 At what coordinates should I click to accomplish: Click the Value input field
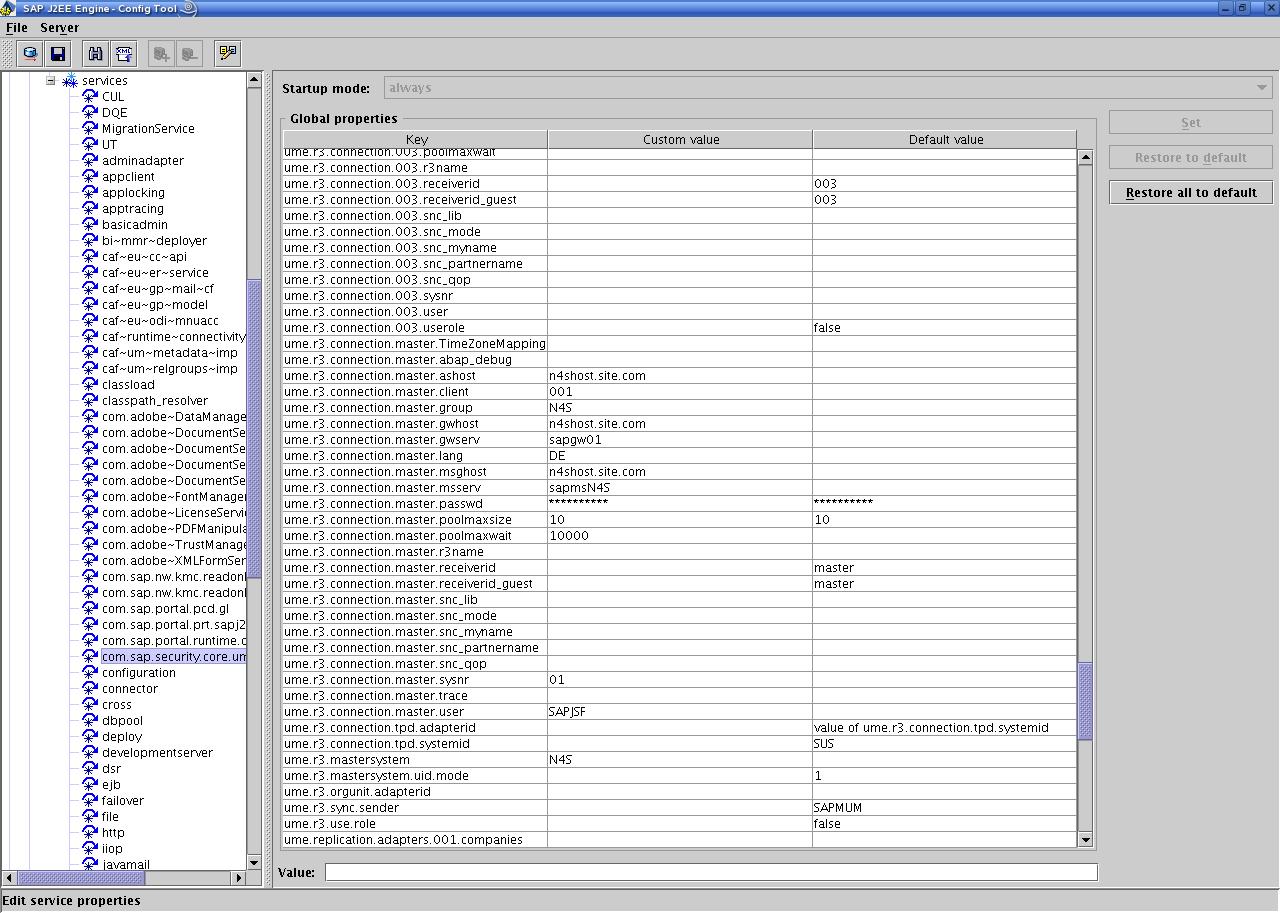[710, 873]
